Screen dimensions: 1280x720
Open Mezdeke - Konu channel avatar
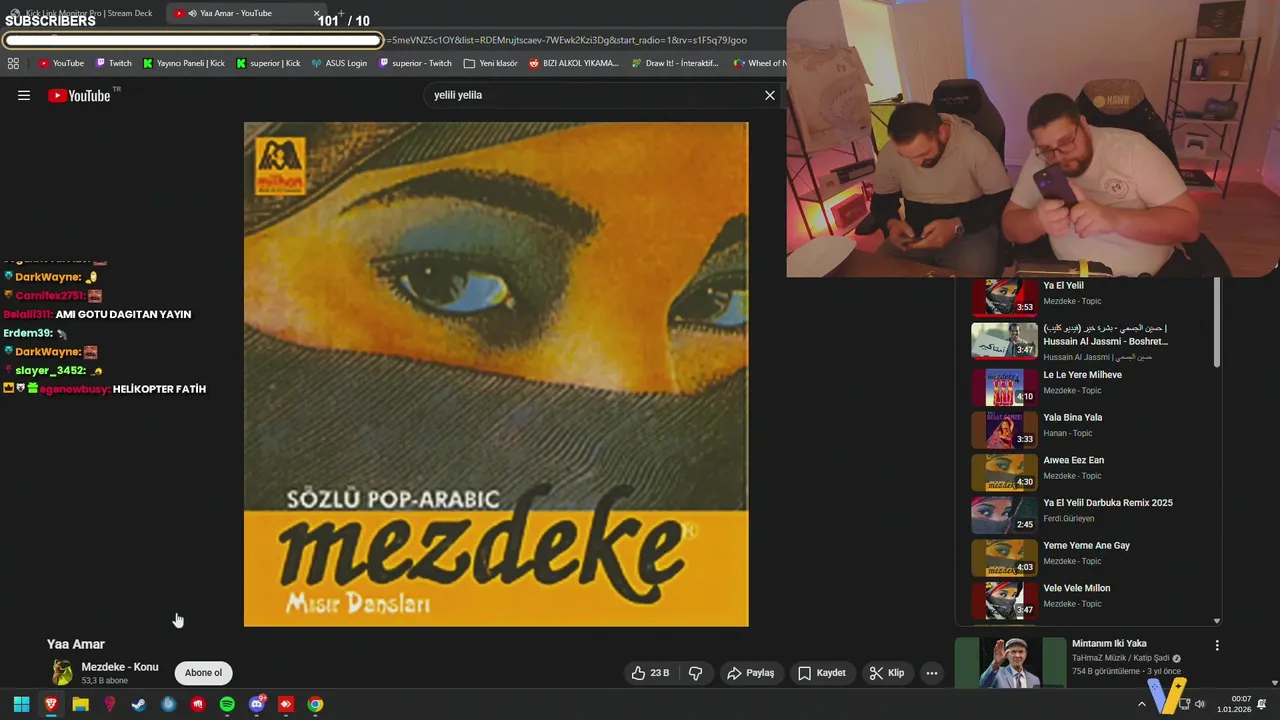point(62,672)
